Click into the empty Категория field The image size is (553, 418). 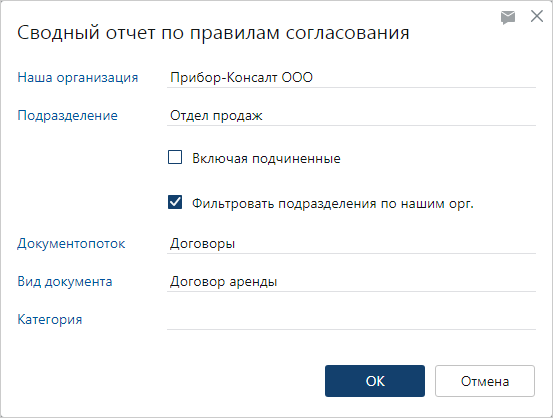coord(351,320)
